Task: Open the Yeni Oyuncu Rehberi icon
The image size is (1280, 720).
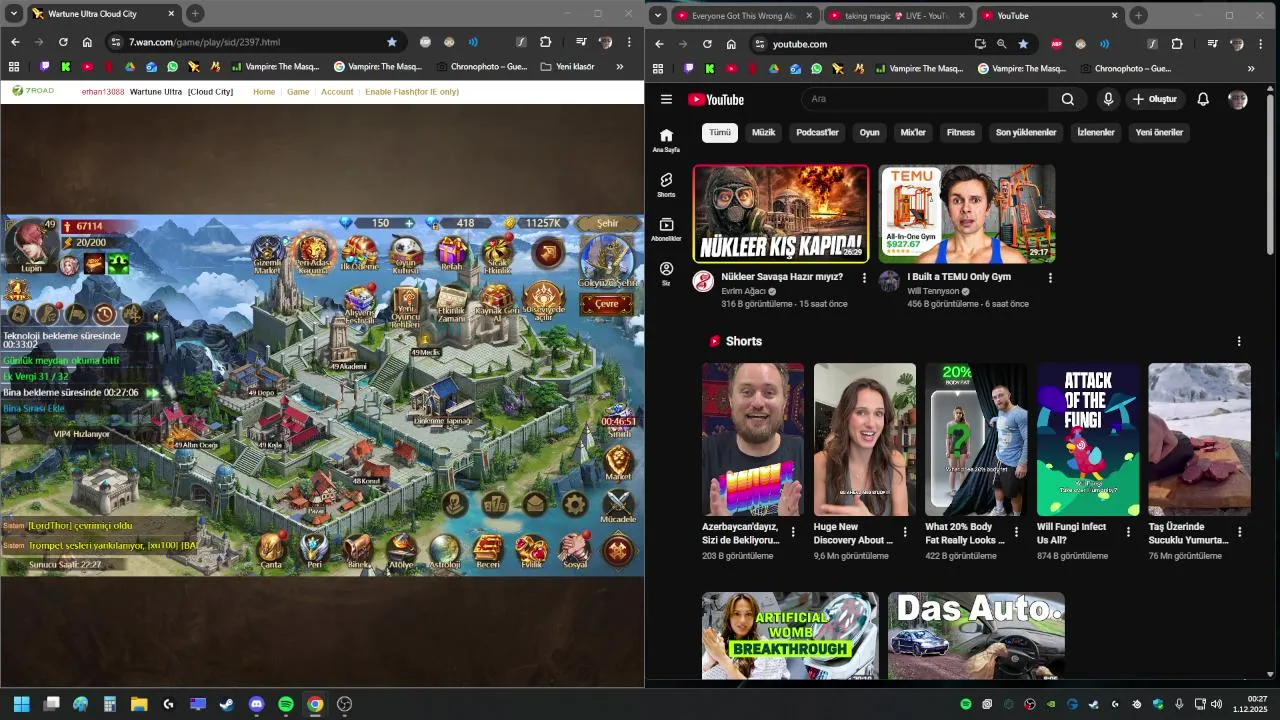Action: (x=406, y=307)
